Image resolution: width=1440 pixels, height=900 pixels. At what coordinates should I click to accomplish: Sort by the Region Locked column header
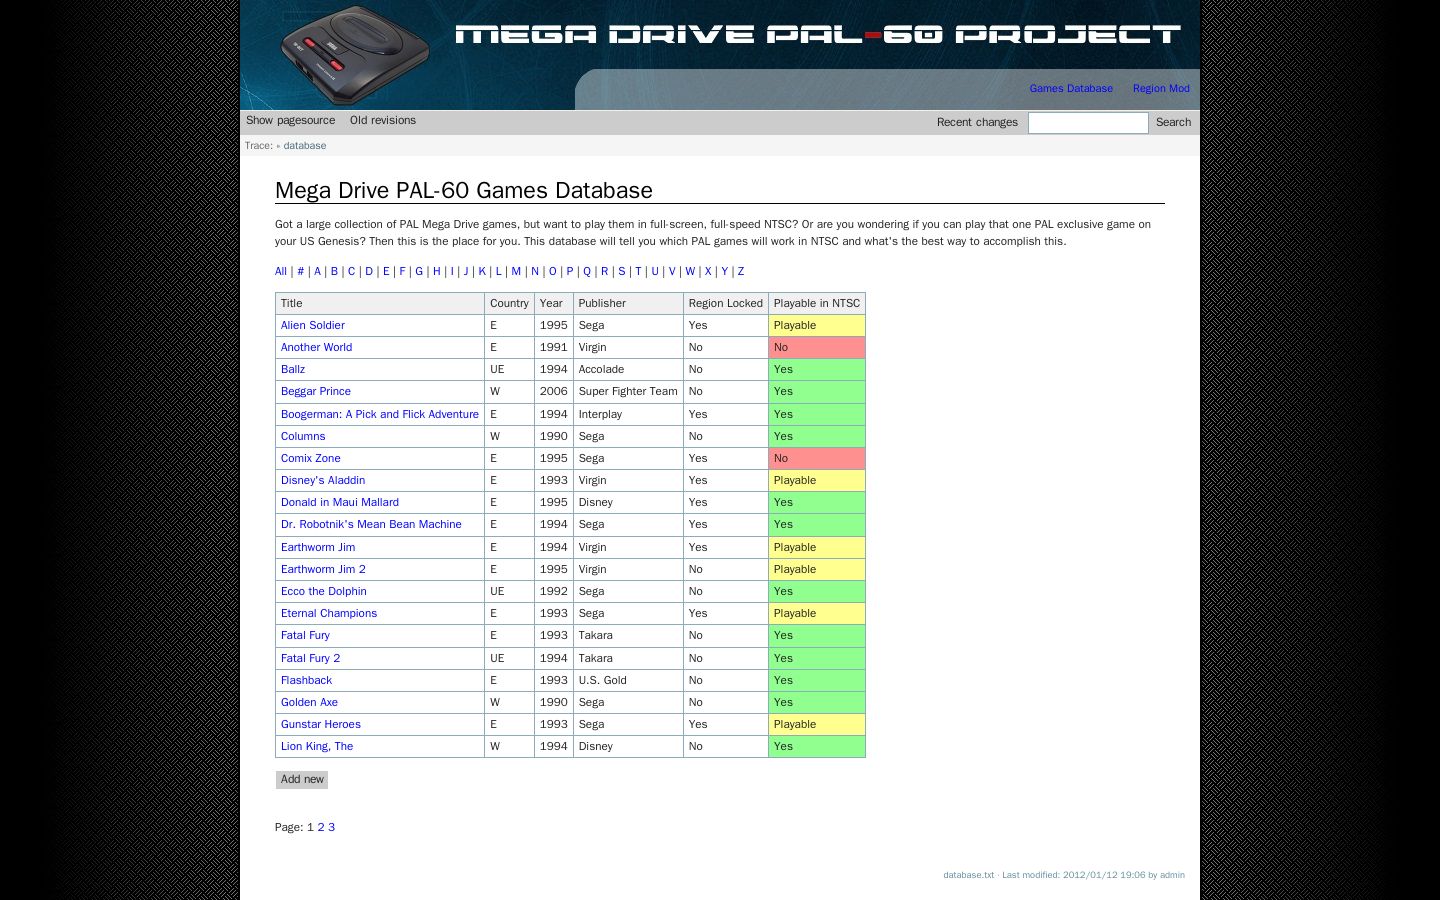click(726, 303)
